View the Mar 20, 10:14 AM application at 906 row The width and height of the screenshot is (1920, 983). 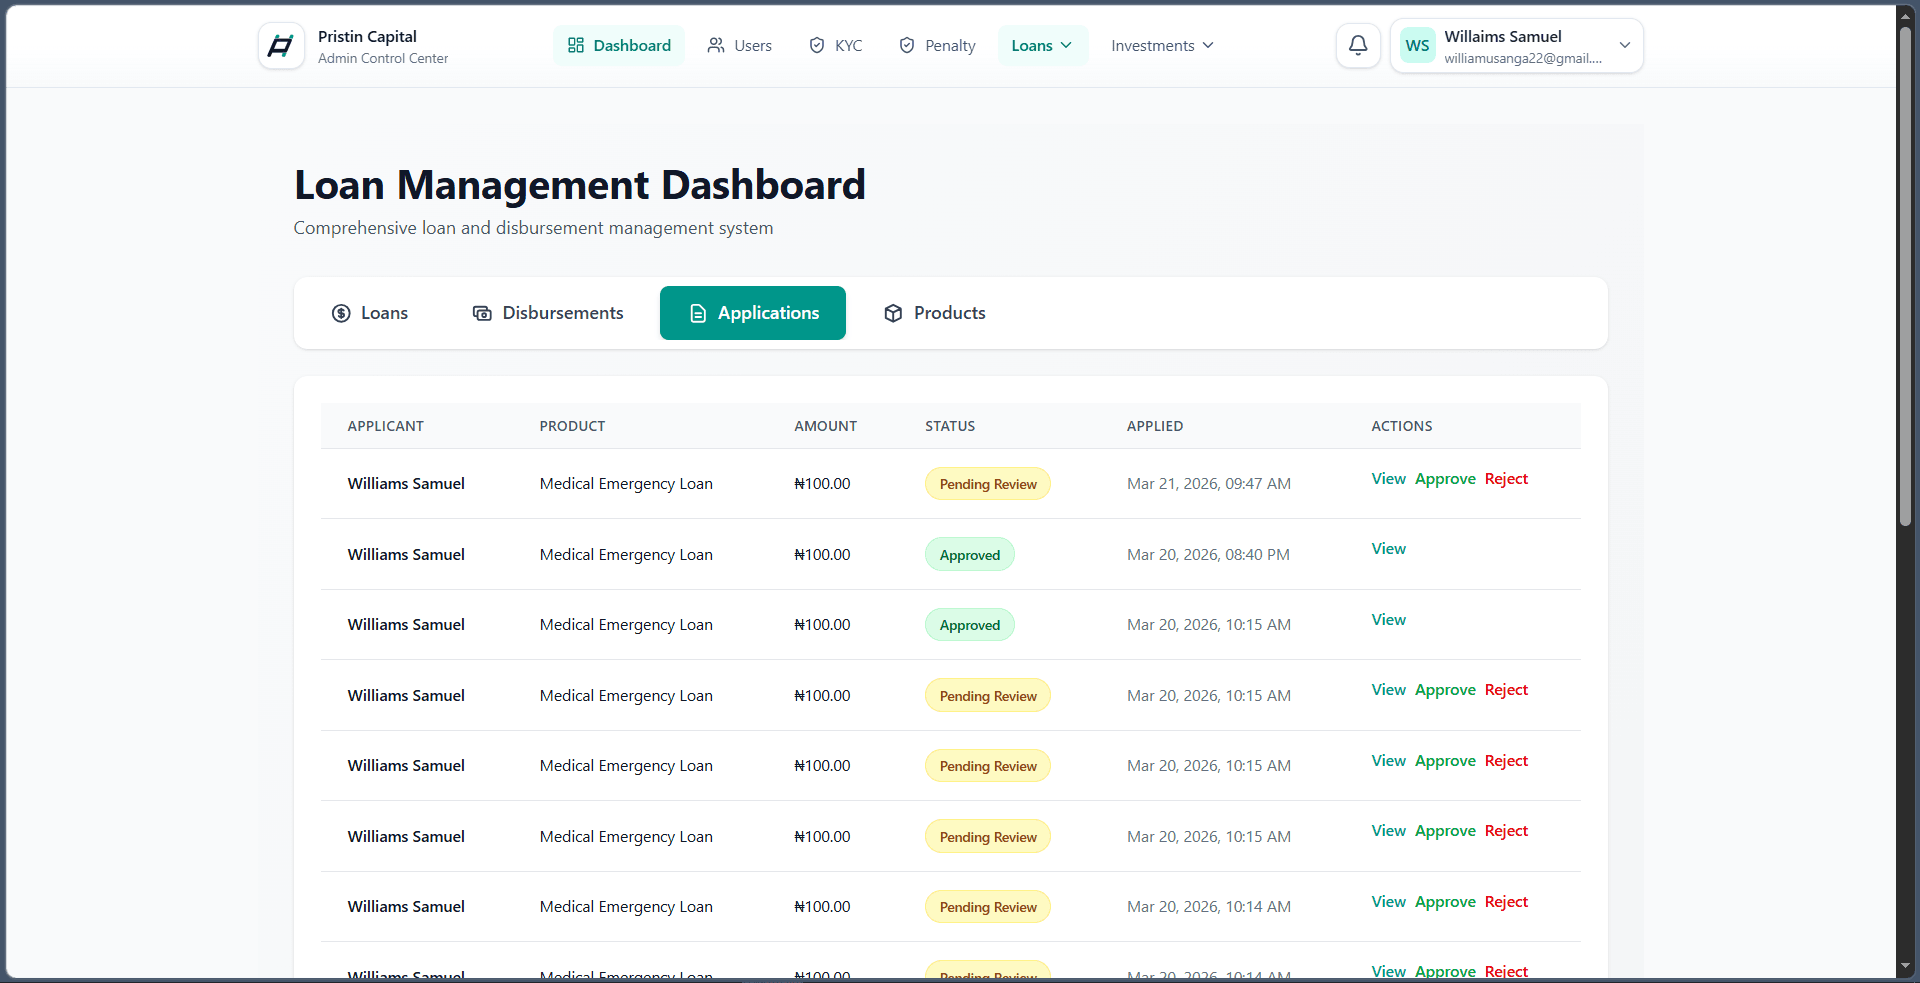(x=1388, y=902)
